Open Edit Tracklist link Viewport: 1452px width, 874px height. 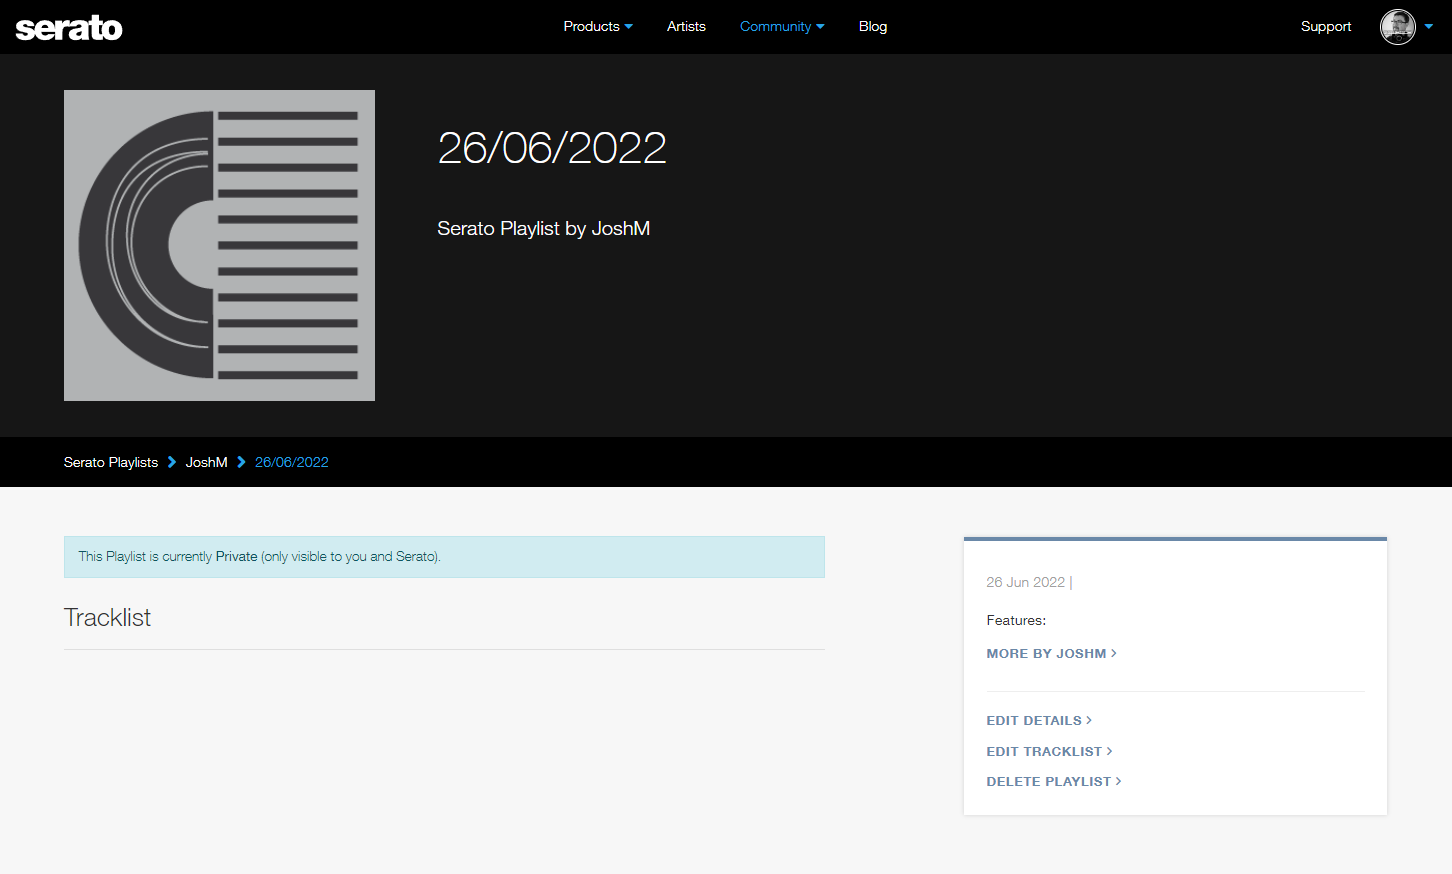click(1049, 752)
